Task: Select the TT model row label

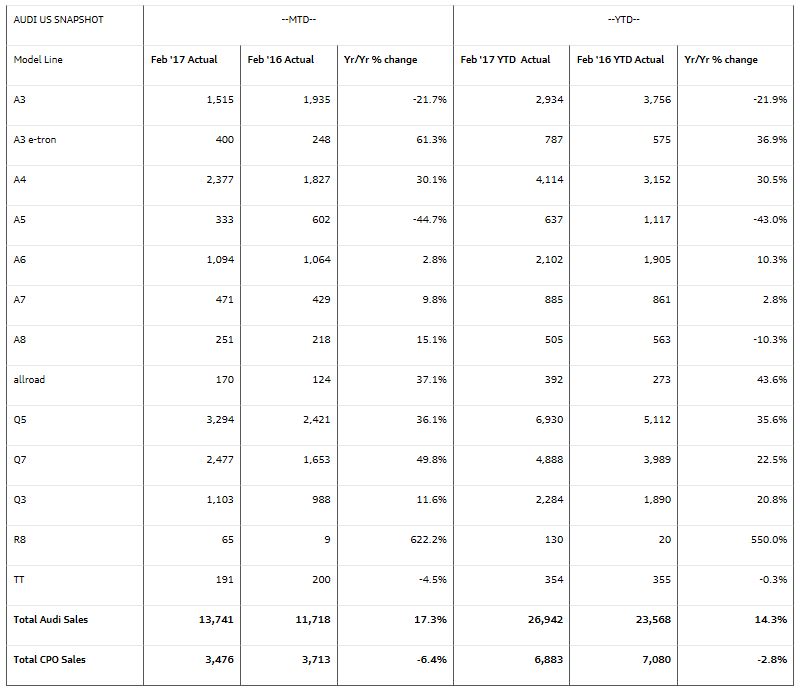Action: click(20, 579)
